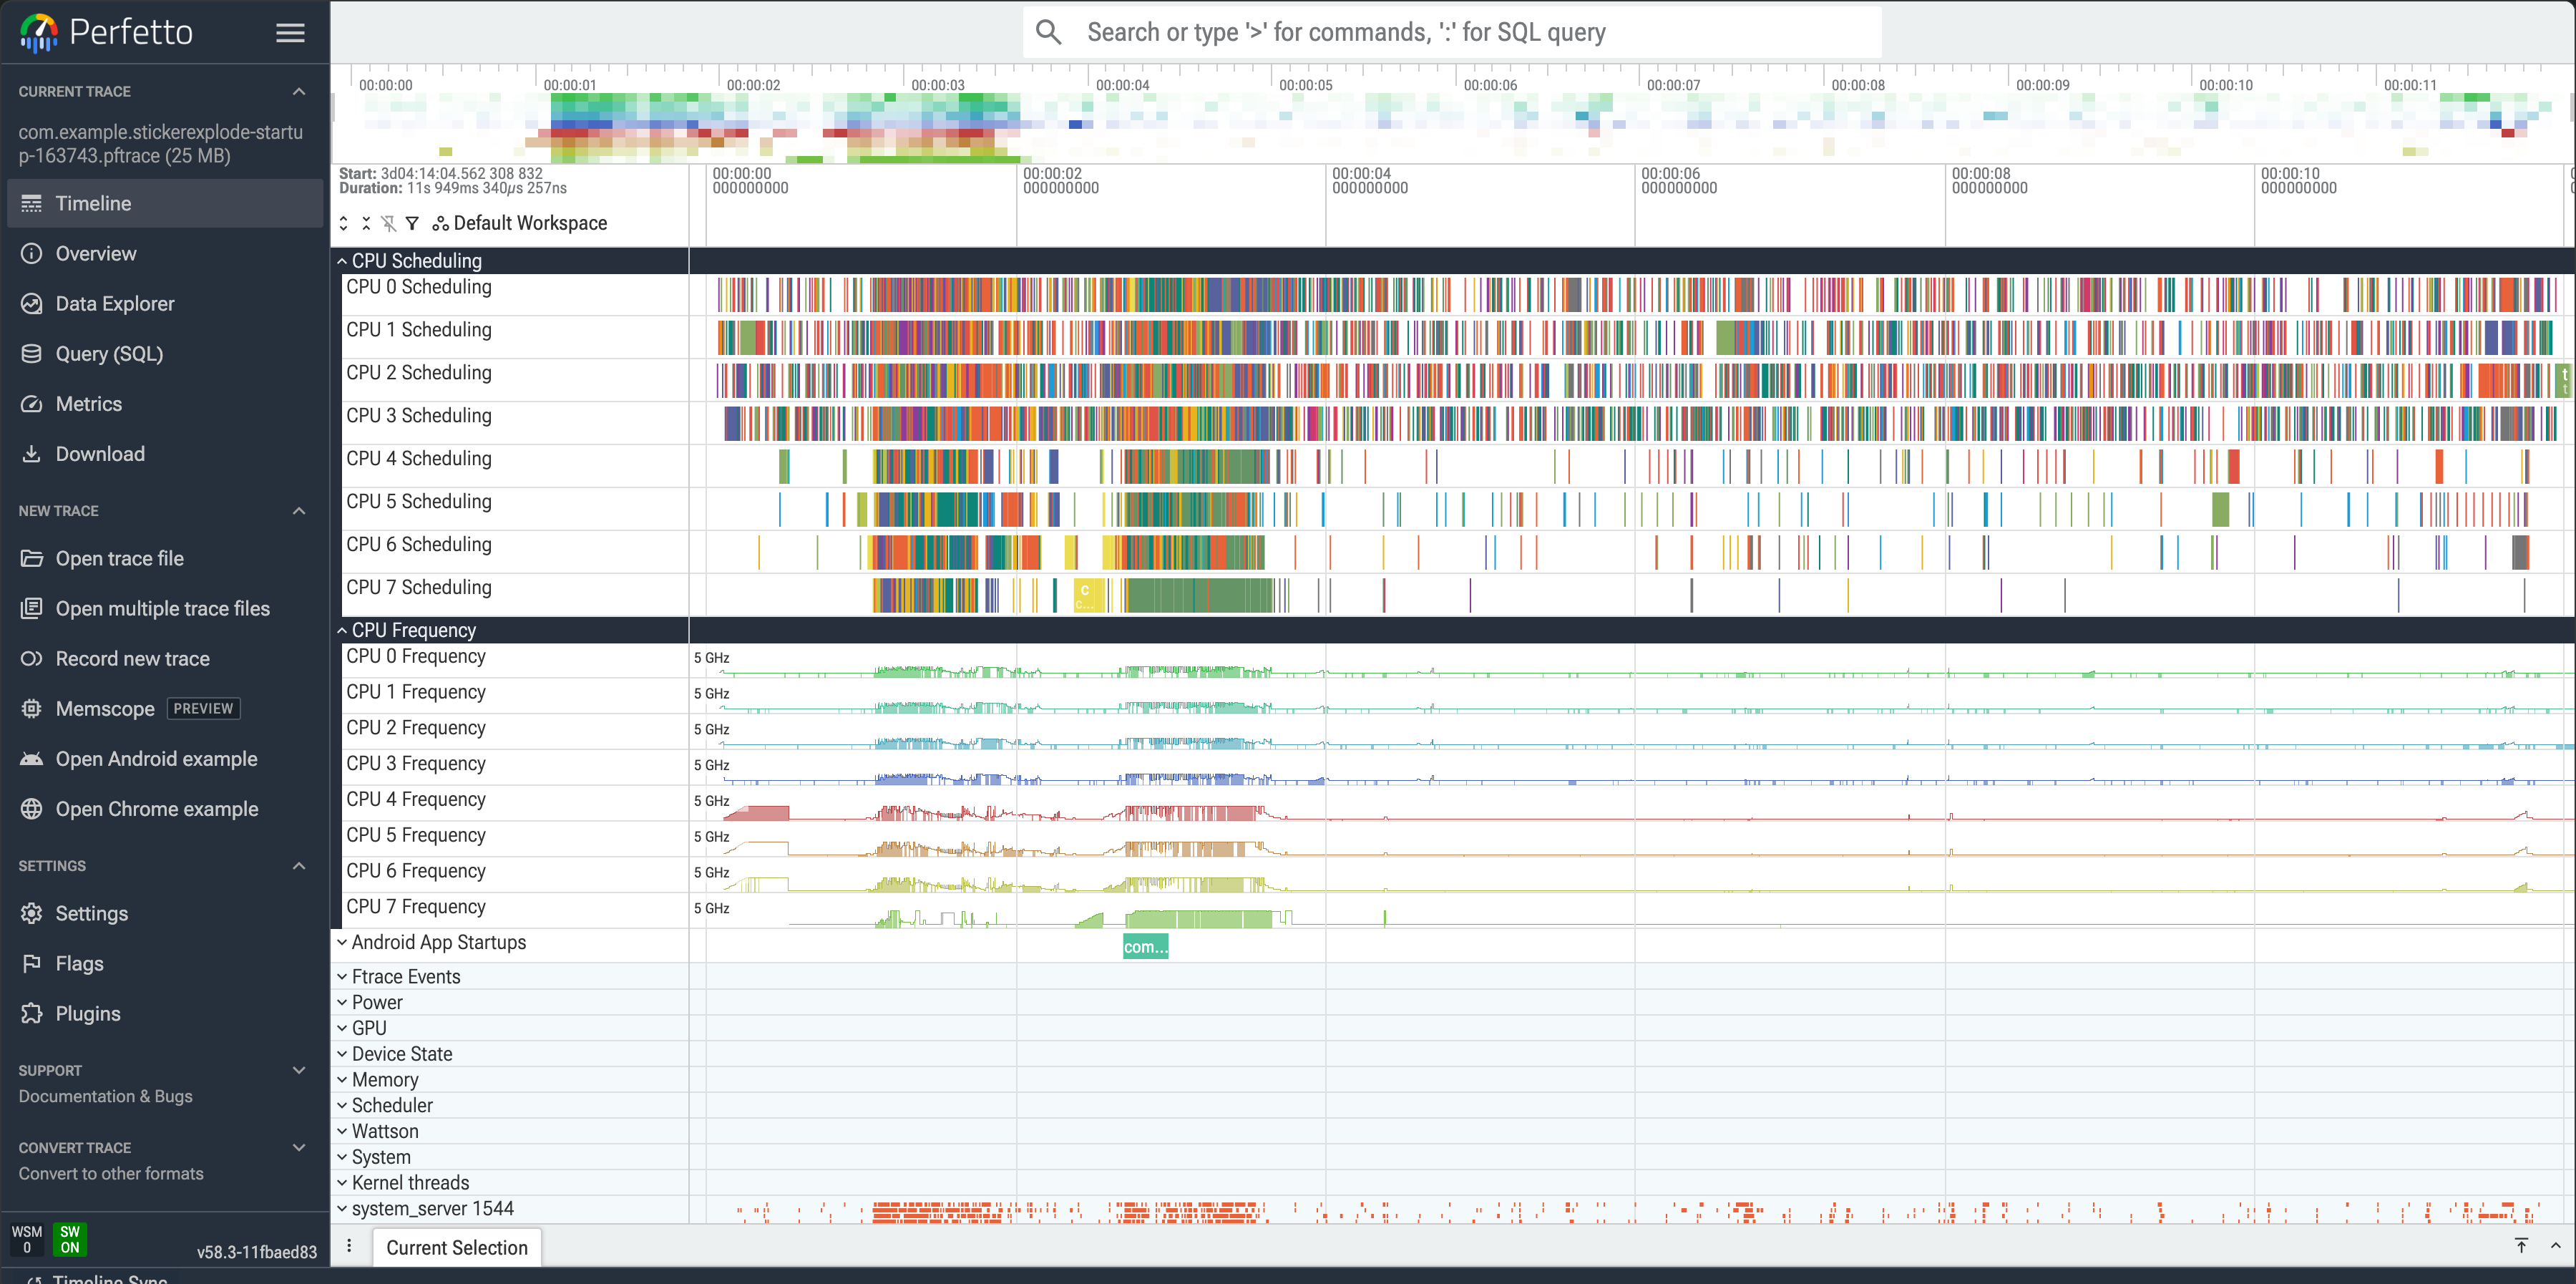Click the Metrics gauge icon
This screenshot has width=2576, height=1284.
[32, 403]
